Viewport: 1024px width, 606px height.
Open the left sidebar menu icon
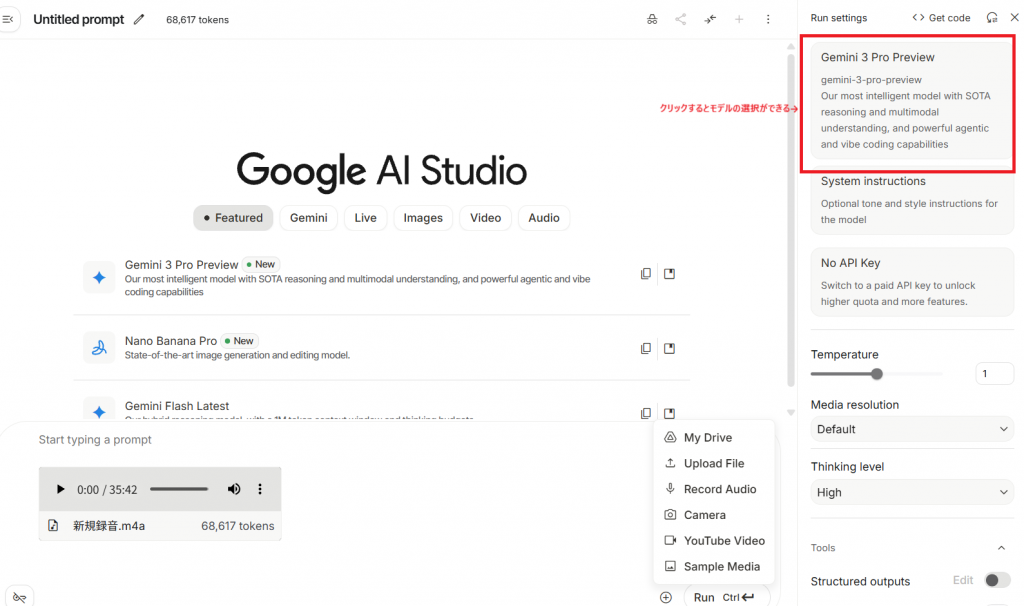click(x=8, y=19)
